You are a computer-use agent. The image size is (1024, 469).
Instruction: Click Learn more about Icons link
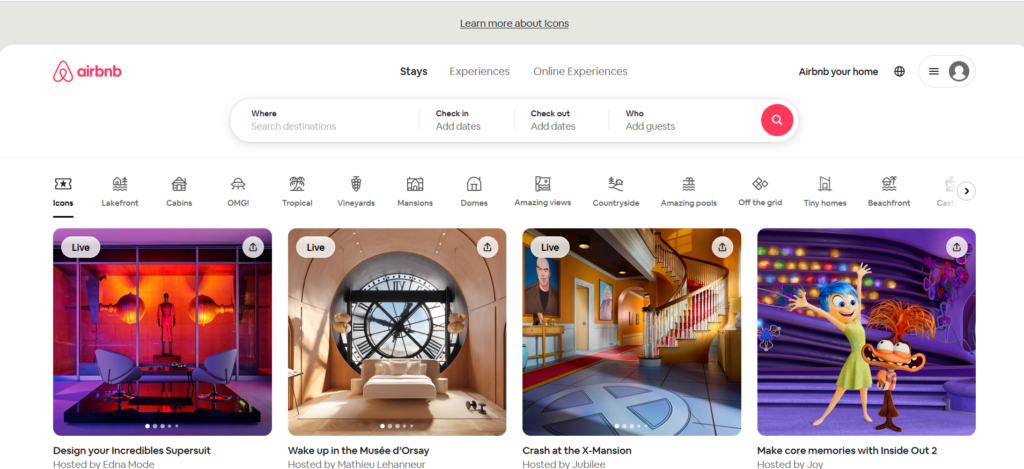coord(515,24)
